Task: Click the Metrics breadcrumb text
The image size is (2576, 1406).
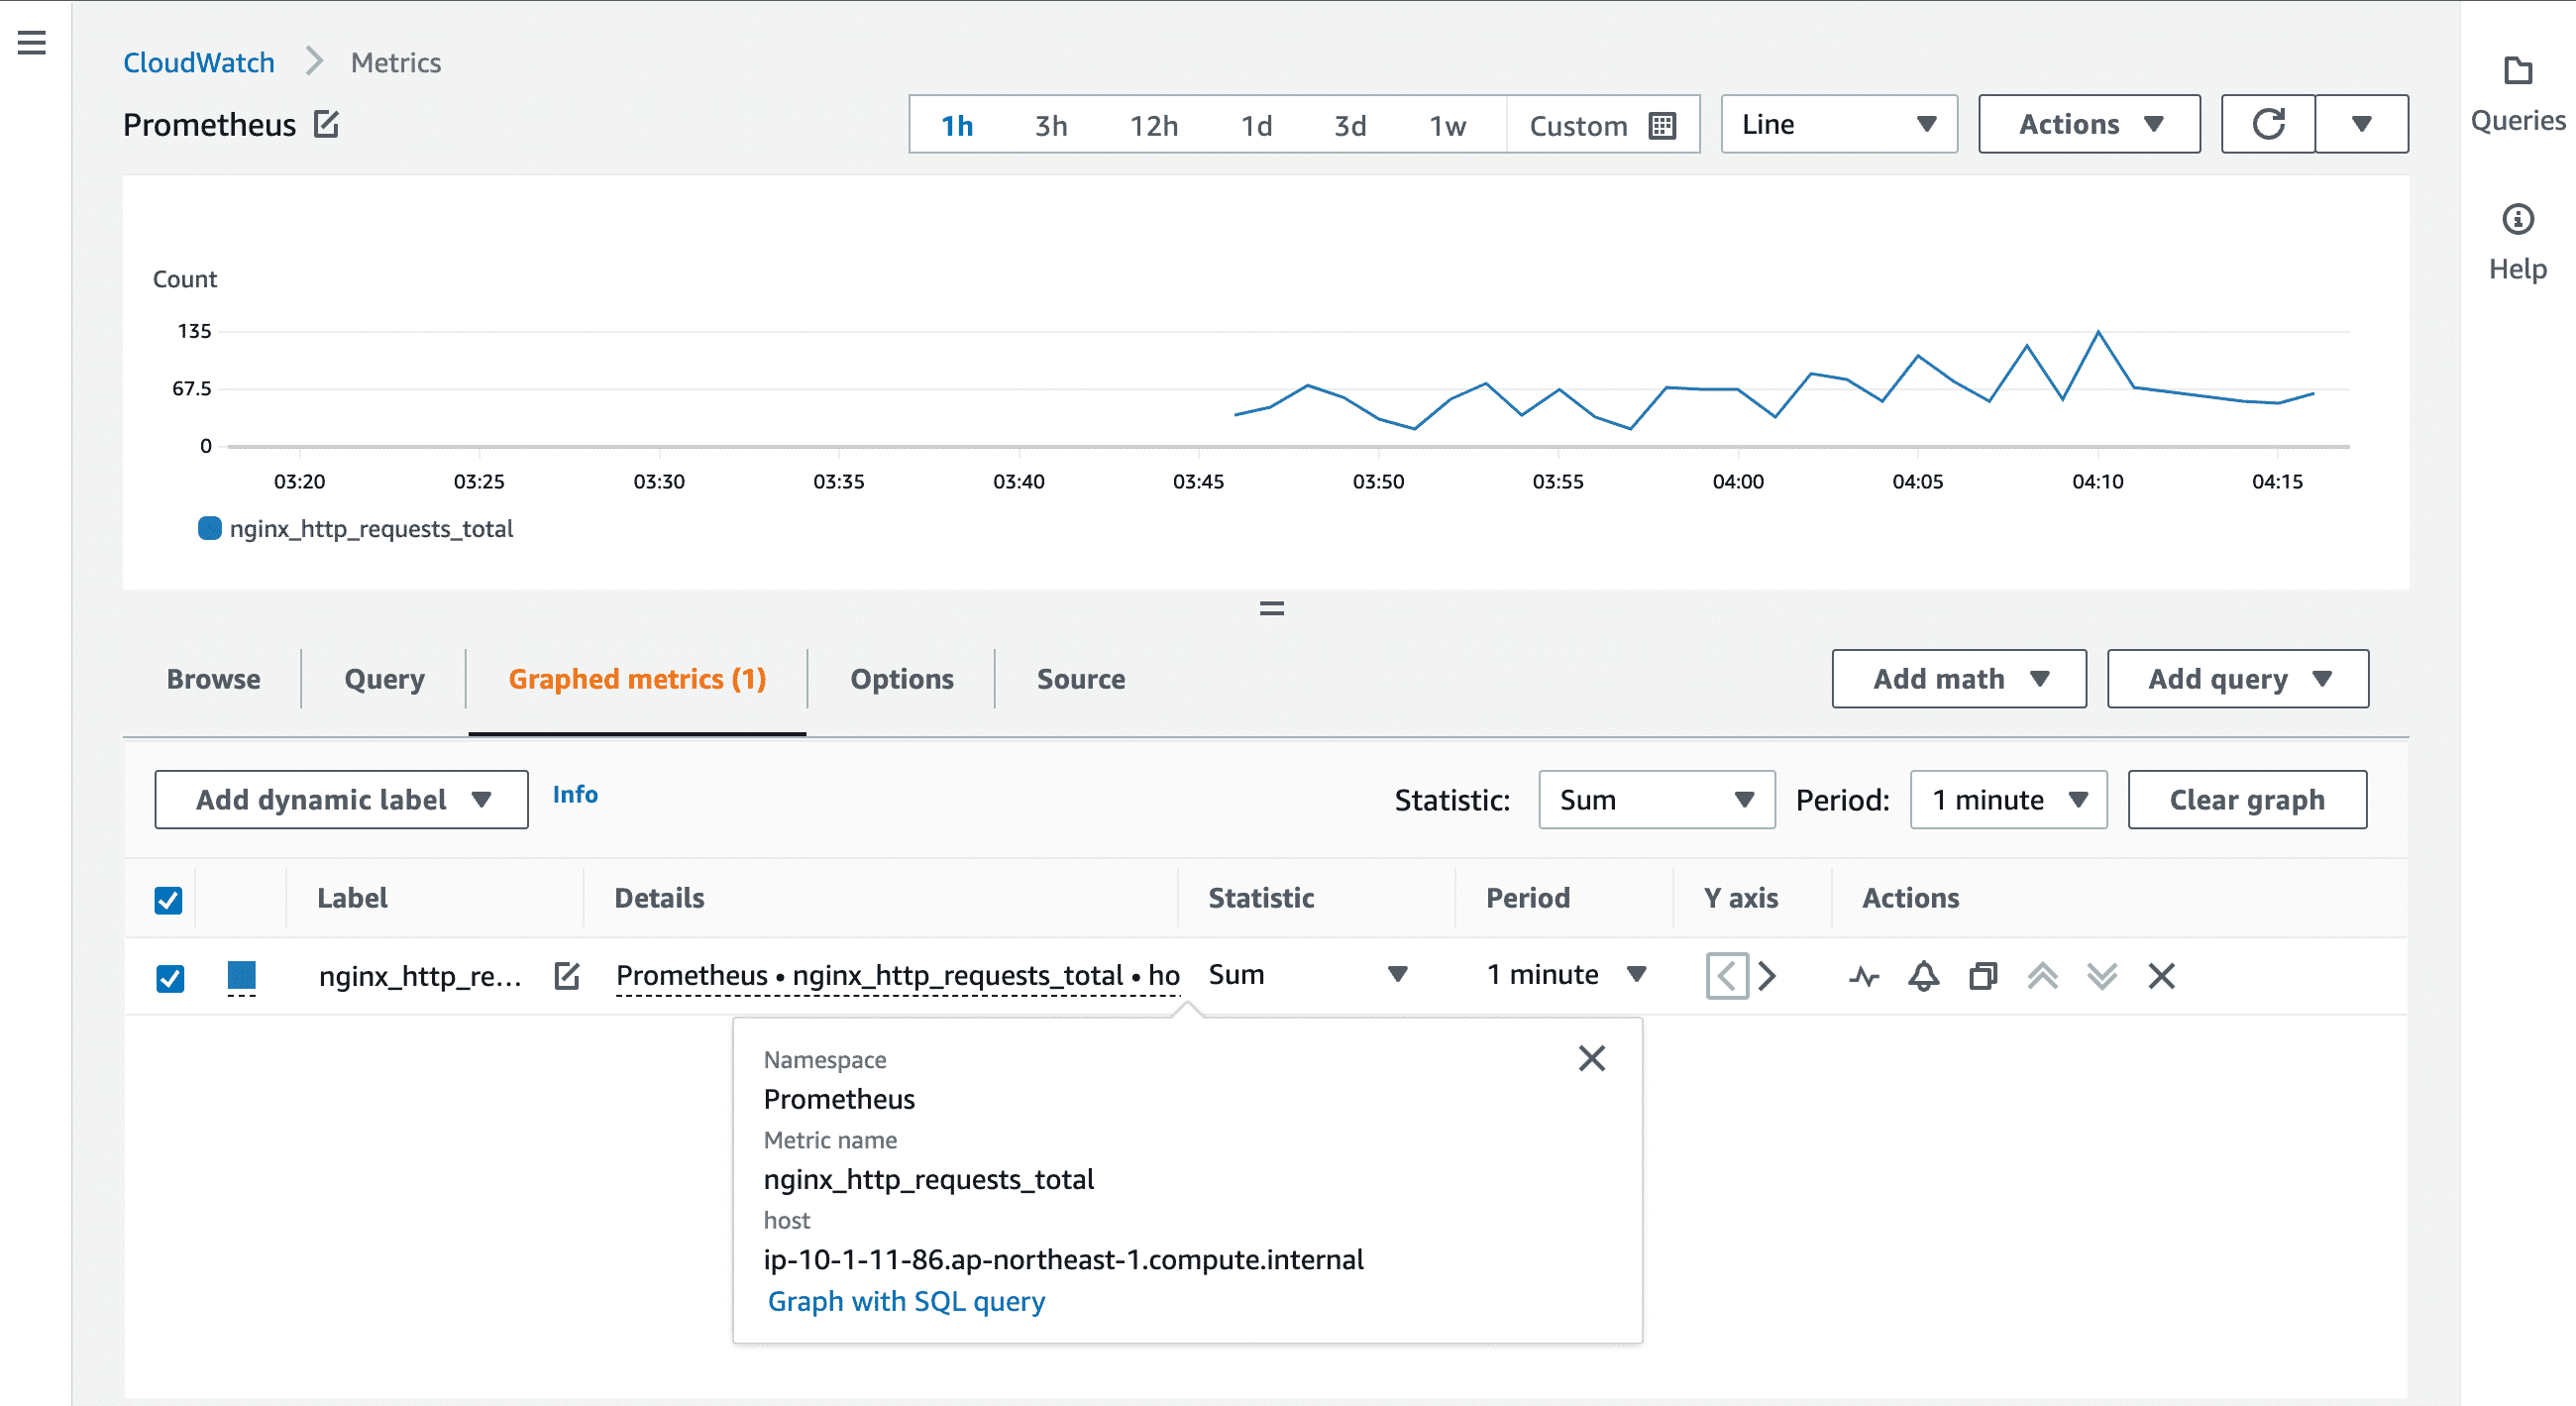Action: tap(395, 62)
